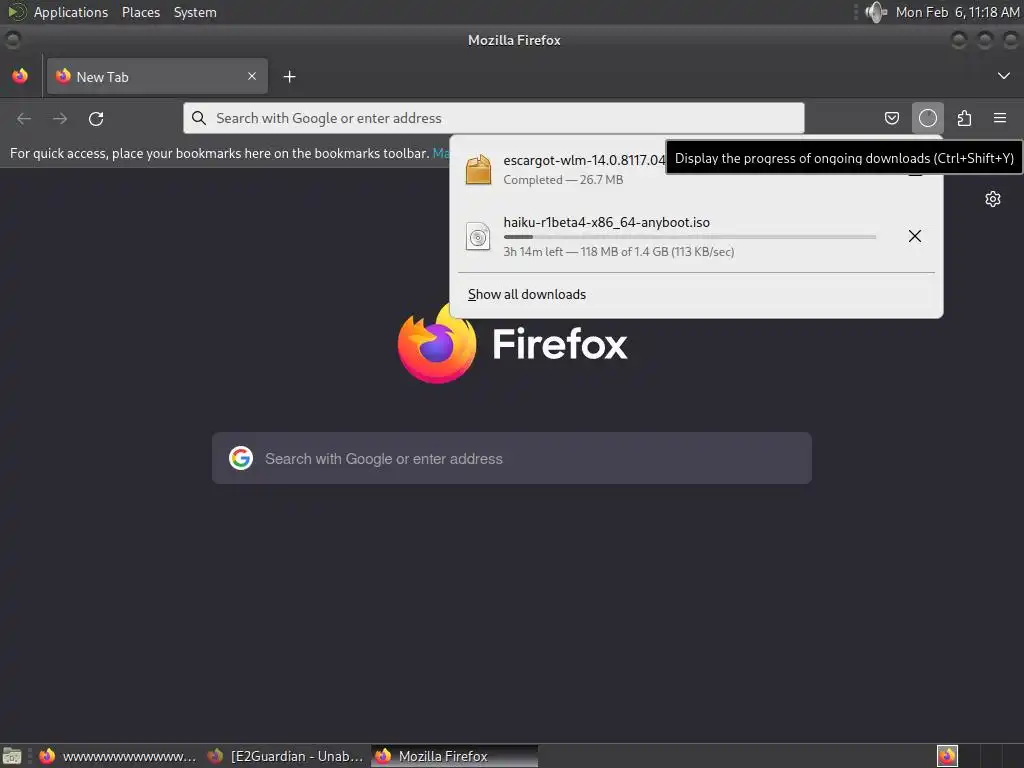The width and height of the screenshot is (1024, 768).
Task: Open the Extensions puzzle icon
Action: pyautogui.click(x=964, y=118)
